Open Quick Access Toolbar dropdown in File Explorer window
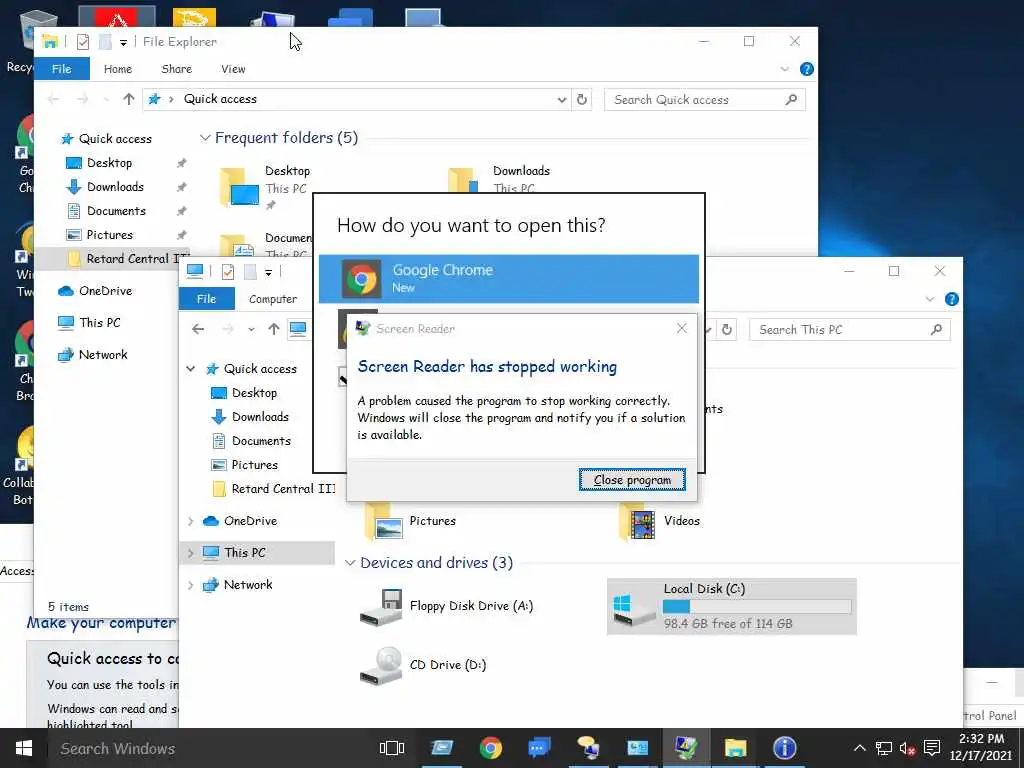Image resolution: width=1024 pixels, height=768 pixels. (x=123, y=43)
